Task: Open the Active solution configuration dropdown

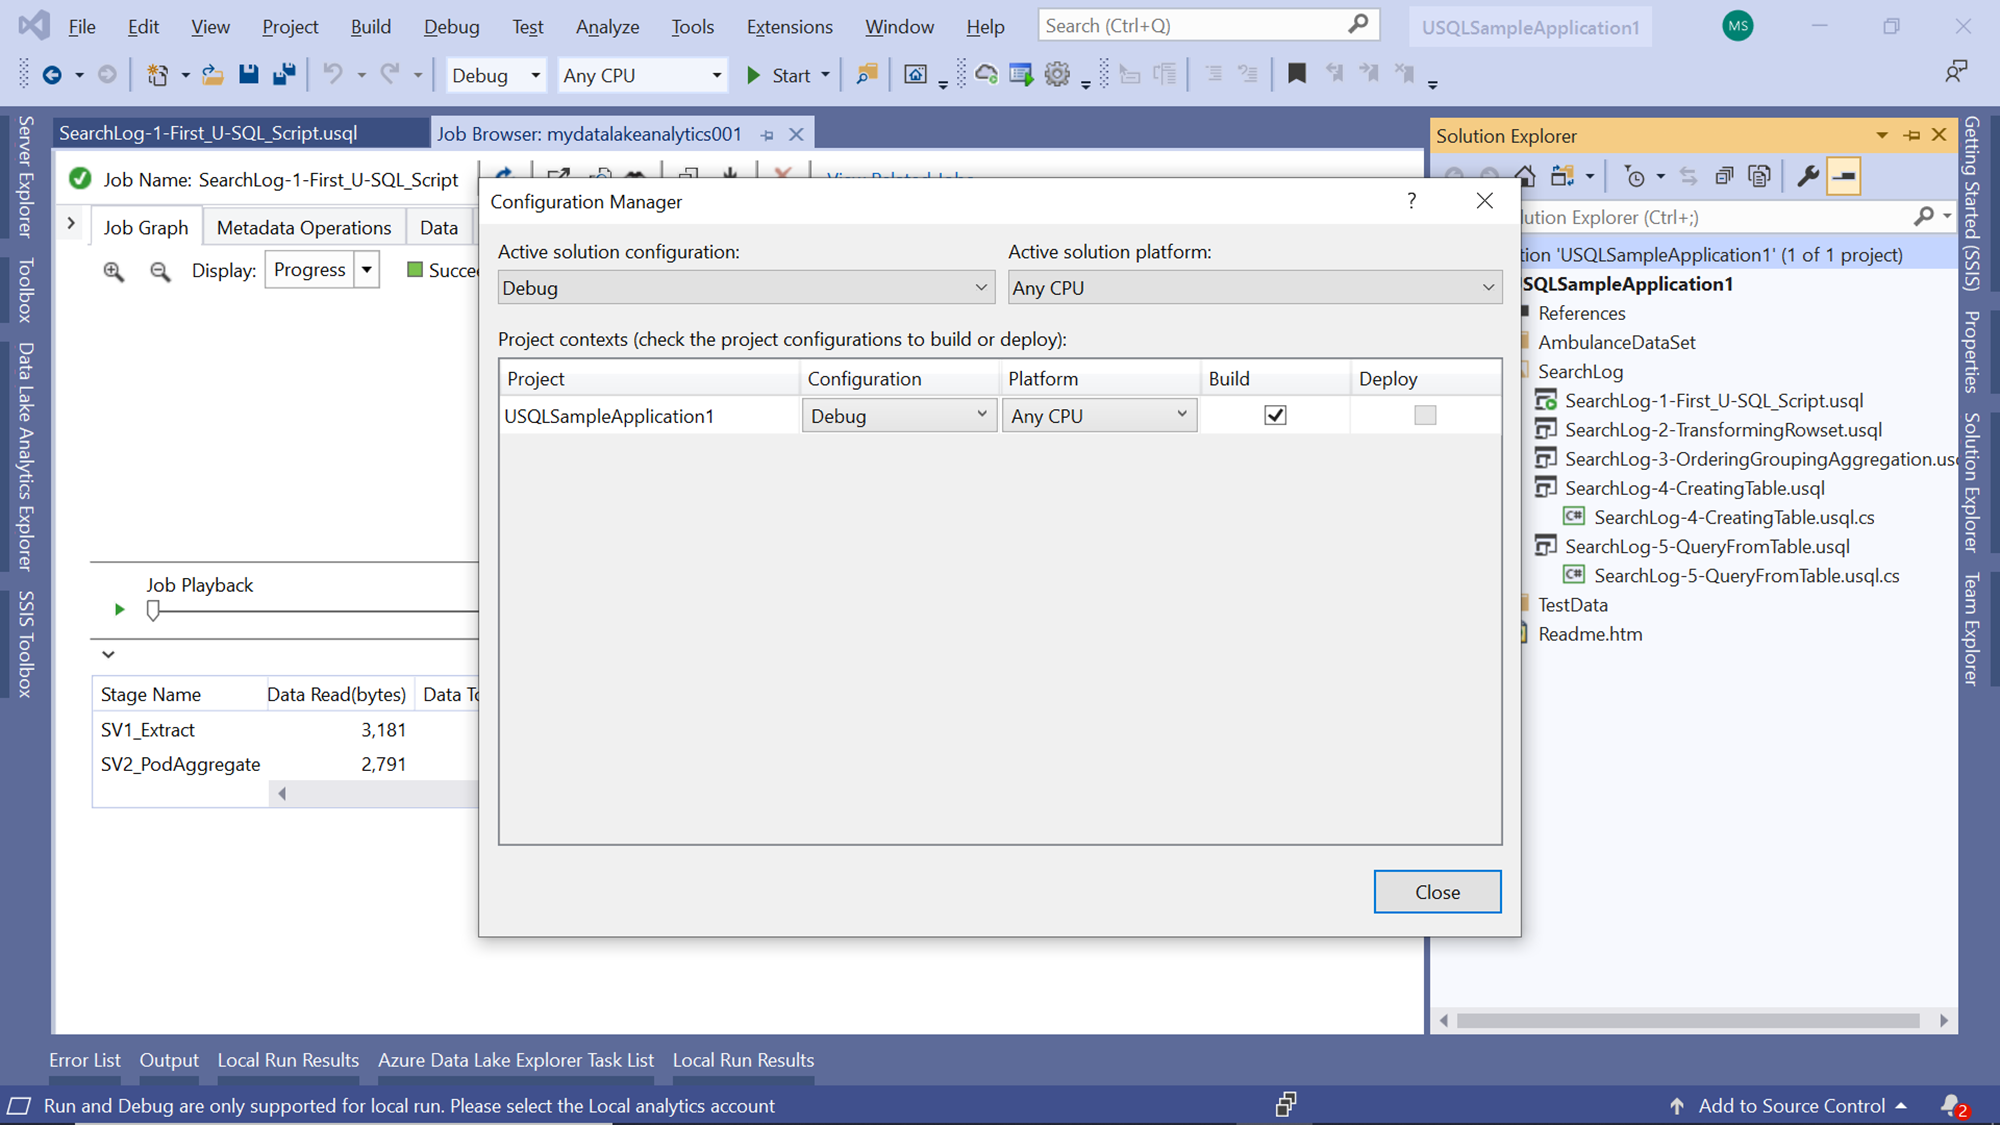Action: tap(745, 288)
